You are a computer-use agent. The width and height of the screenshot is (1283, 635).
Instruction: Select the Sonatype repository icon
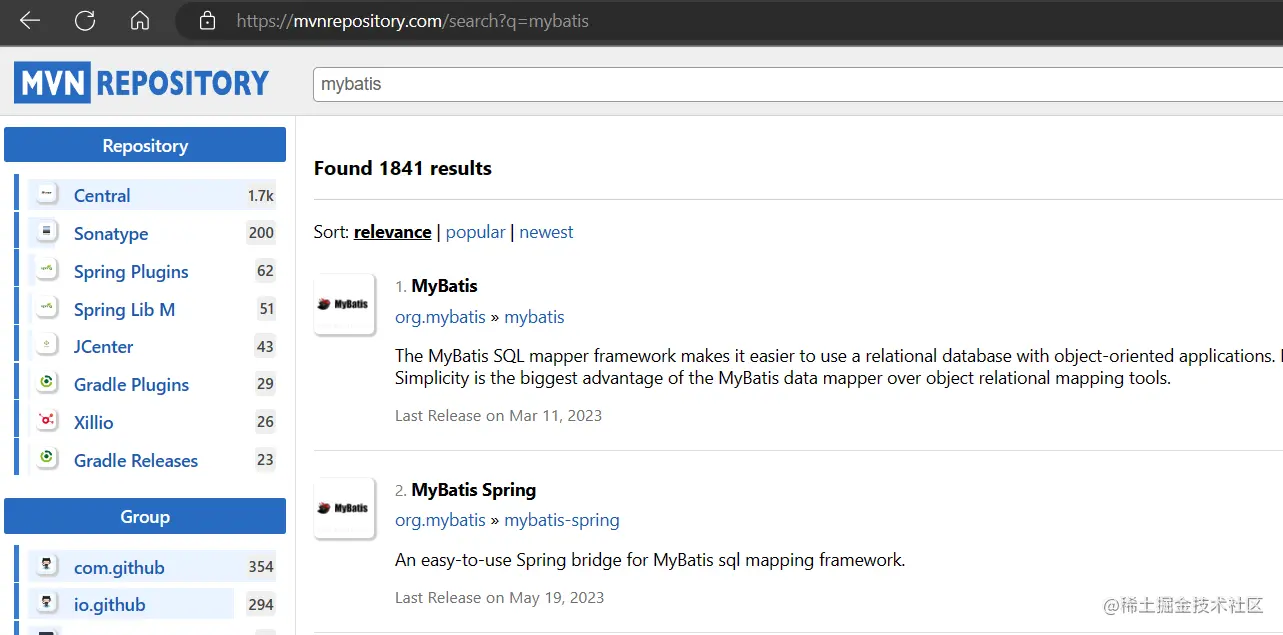pos(47,233)
